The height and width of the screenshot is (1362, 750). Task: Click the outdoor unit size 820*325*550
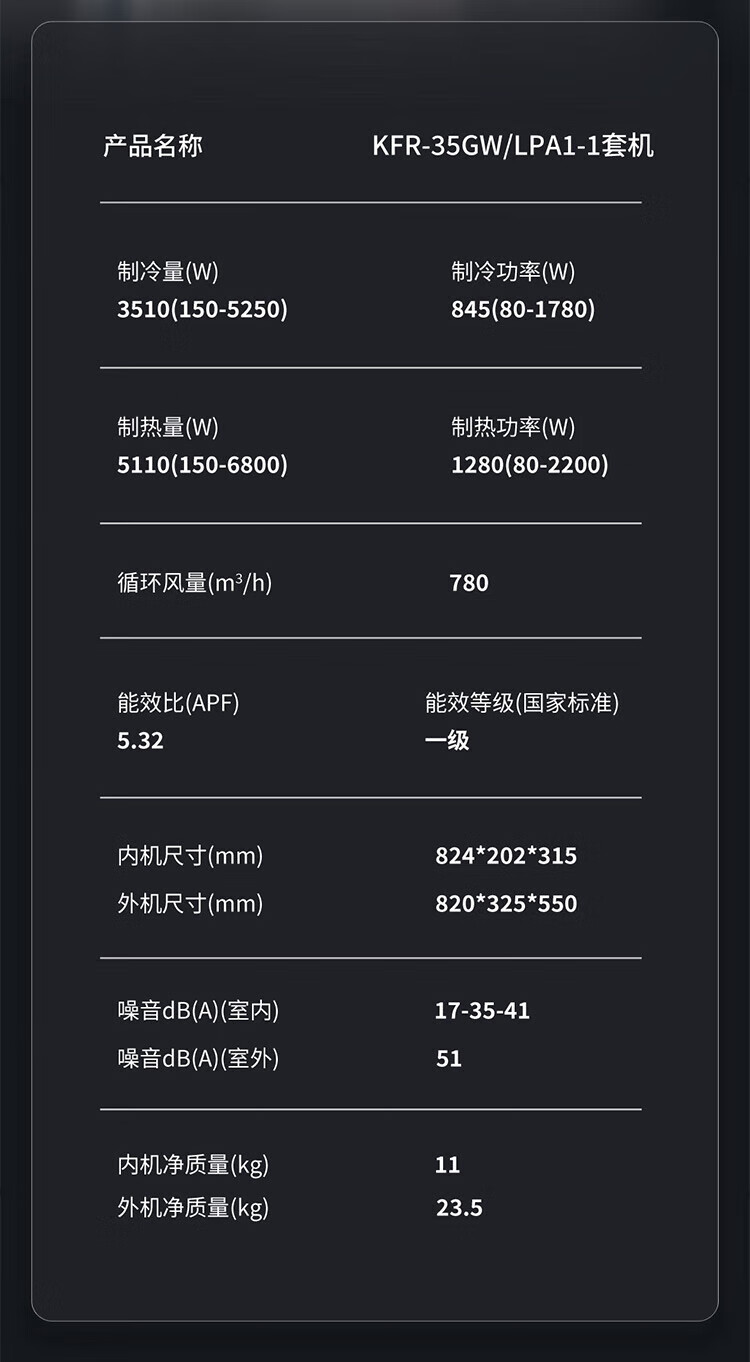pos(506,904)
